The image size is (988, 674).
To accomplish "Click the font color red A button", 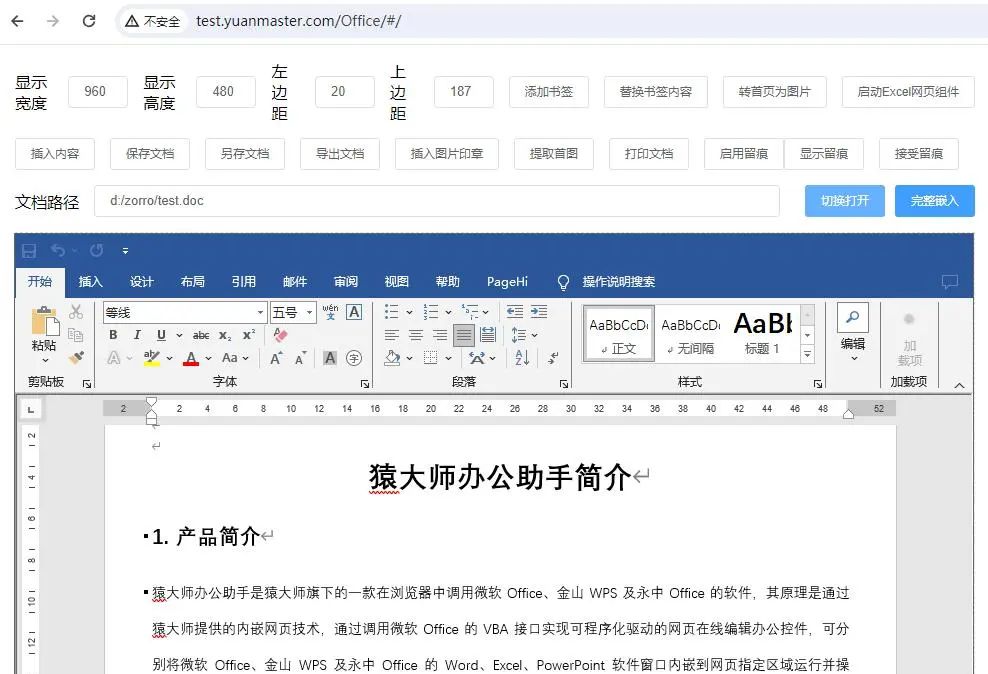I will 191,358.
